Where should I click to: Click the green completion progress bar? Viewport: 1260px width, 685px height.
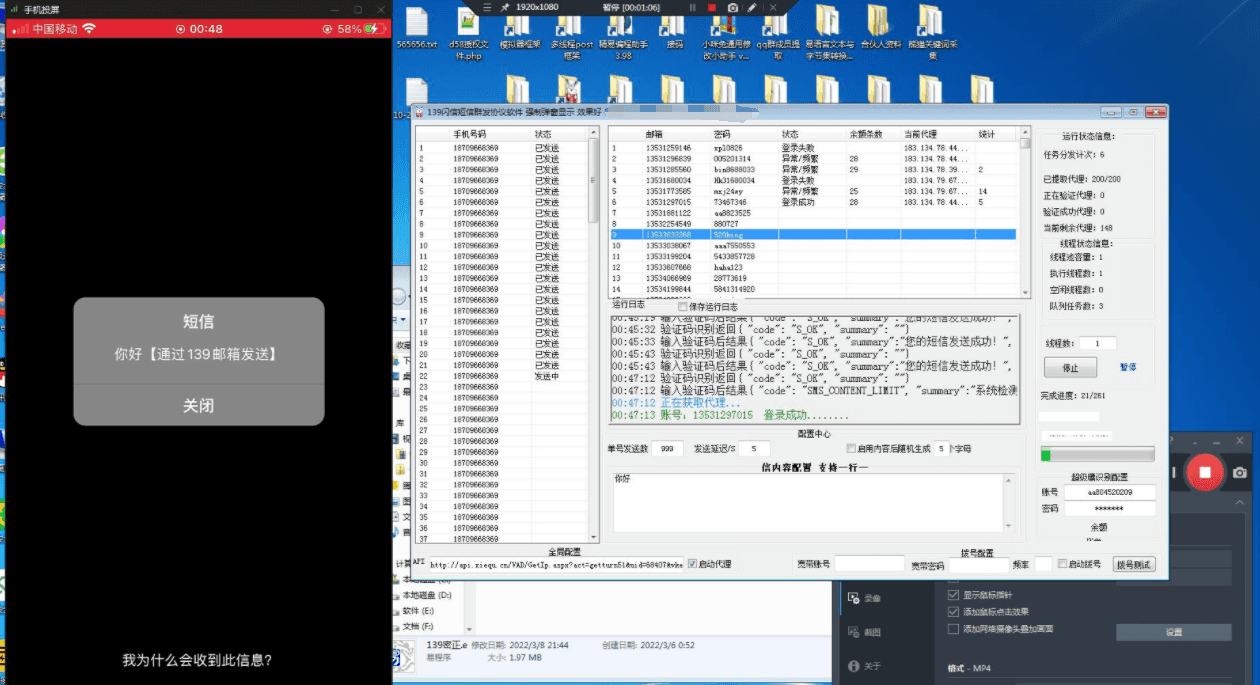[x=1097, y=454]
